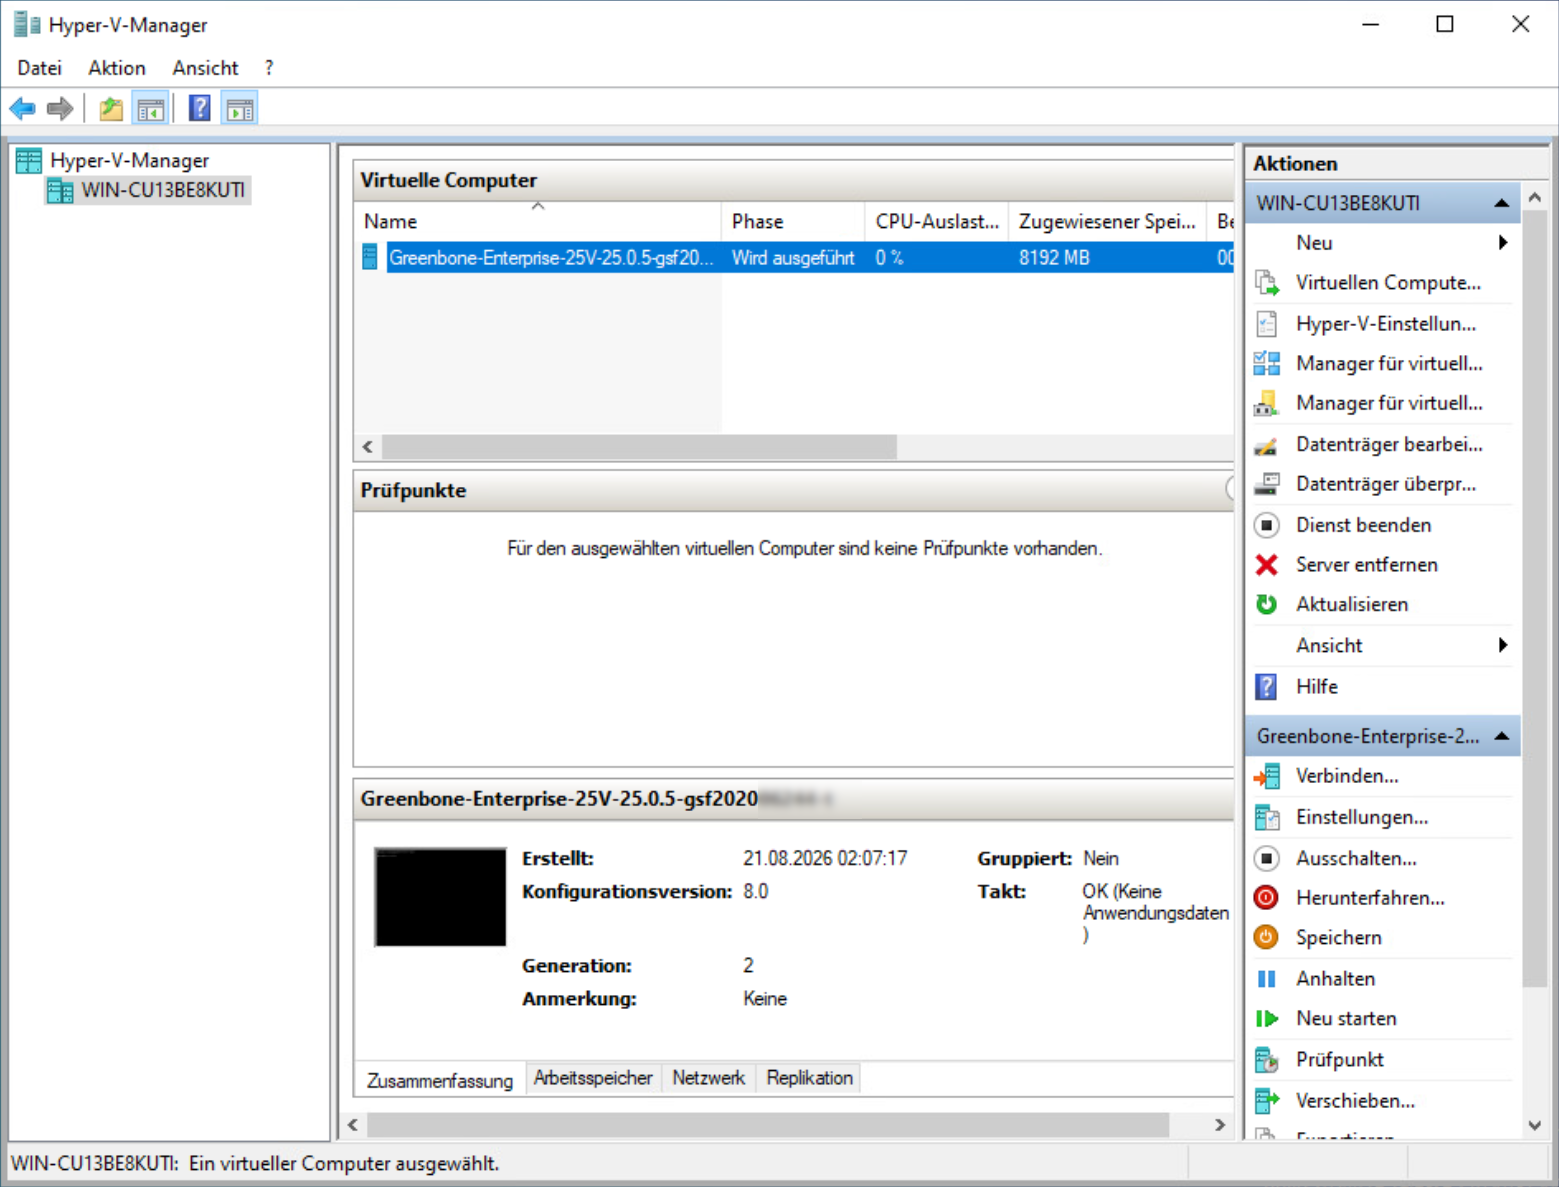Image resolution: width=1559 pixels, height=1187 pixels.
Task: Click the Dienst beenden action text
Action: pyautogui.click(x=1363, y=525)
